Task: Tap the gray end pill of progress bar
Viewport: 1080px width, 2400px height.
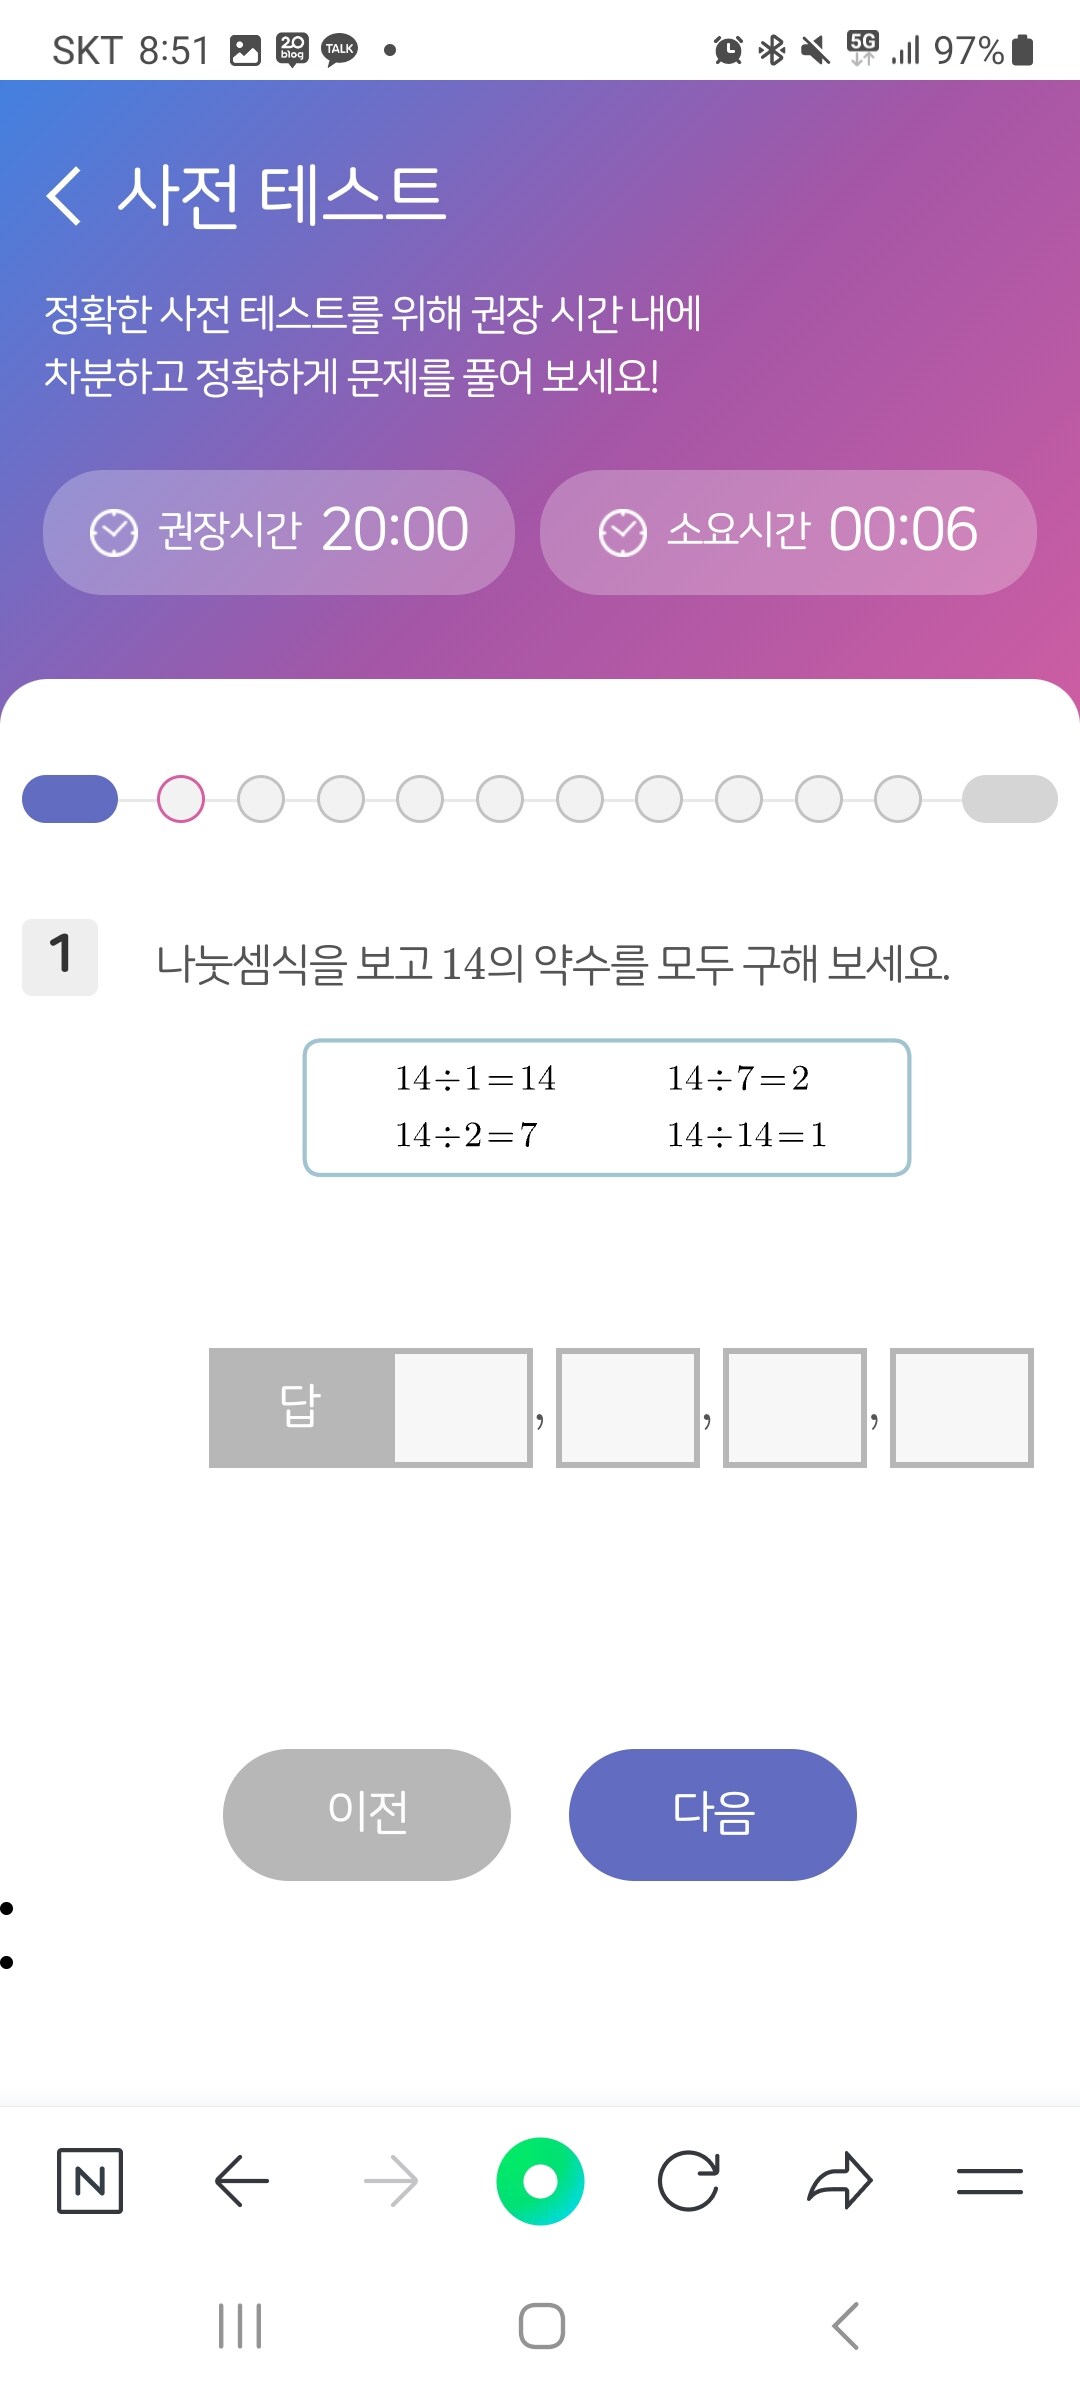Action: tap(1010, 799)
